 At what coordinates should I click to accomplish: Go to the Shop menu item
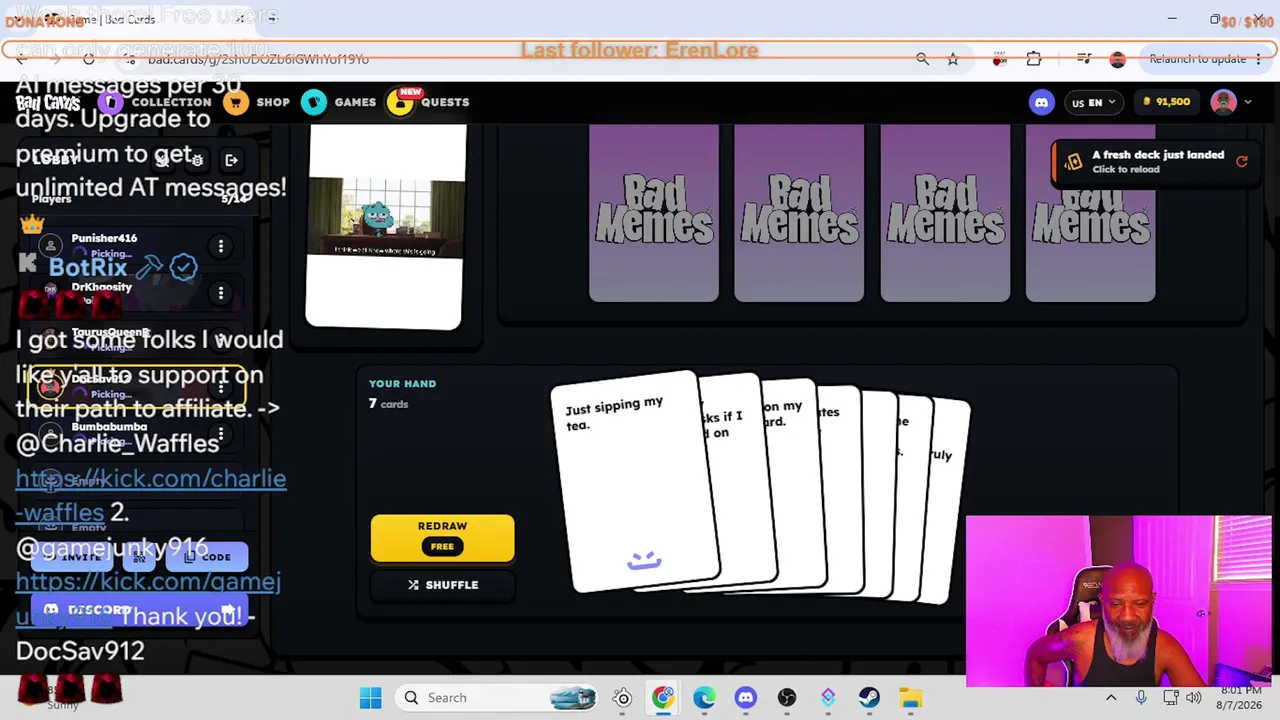tap(272, 102)
